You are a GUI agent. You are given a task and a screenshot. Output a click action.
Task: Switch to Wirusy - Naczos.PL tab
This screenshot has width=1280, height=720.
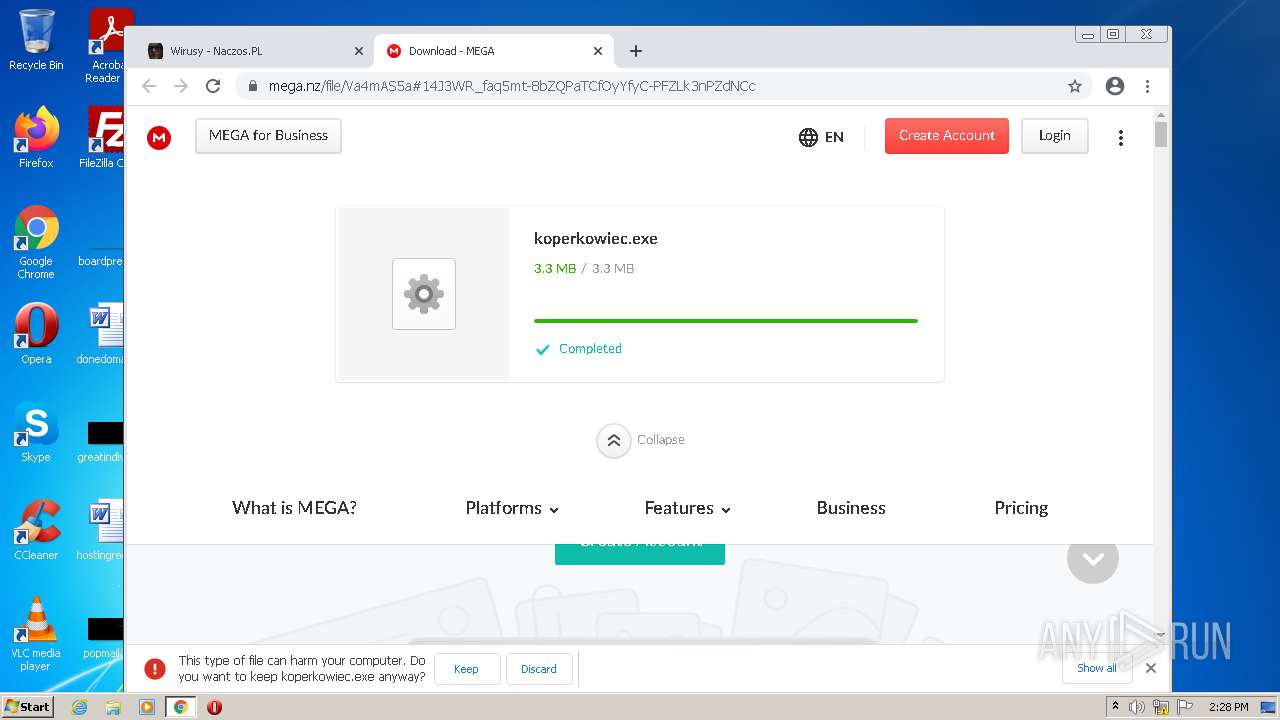[254, 51]
